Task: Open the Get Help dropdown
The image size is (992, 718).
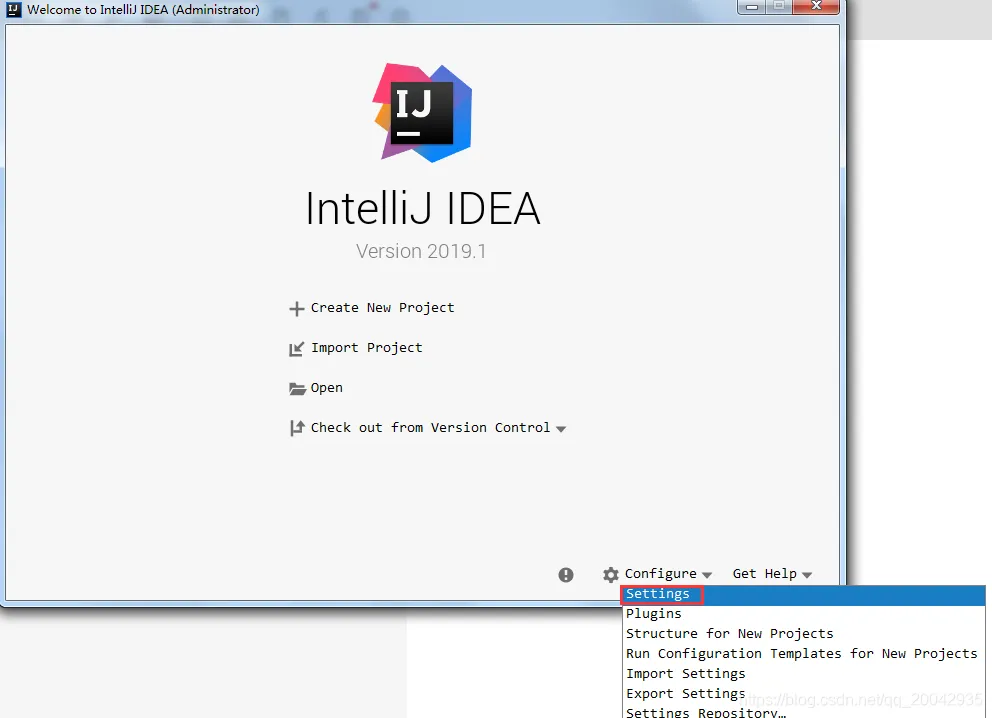Action: point(772,574)
